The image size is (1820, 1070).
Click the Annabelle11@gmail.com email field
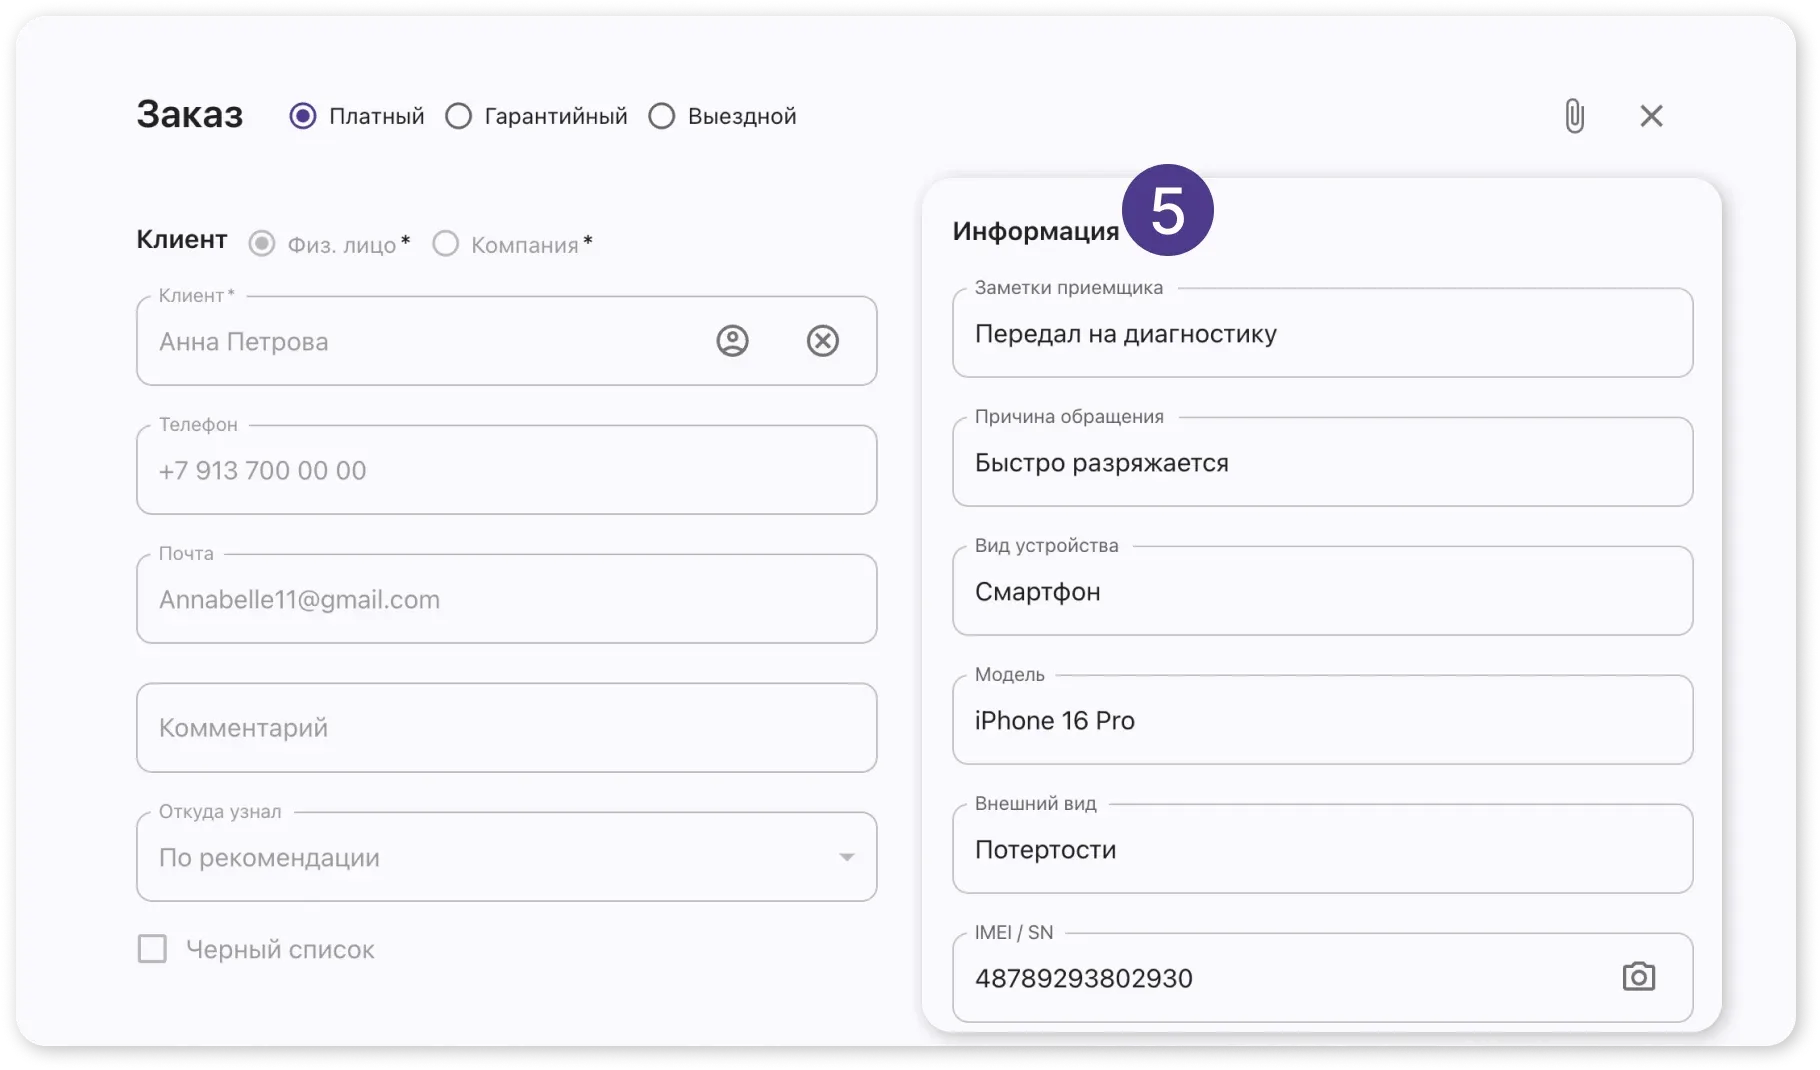point(500,598)
